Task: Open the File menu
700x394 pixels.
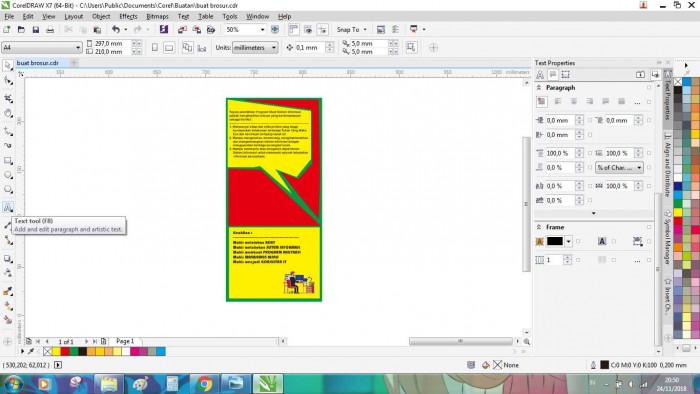Action: [9, 17]
